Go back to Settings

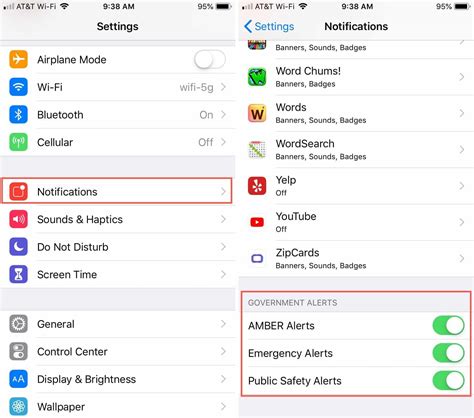tap(269, 26)
